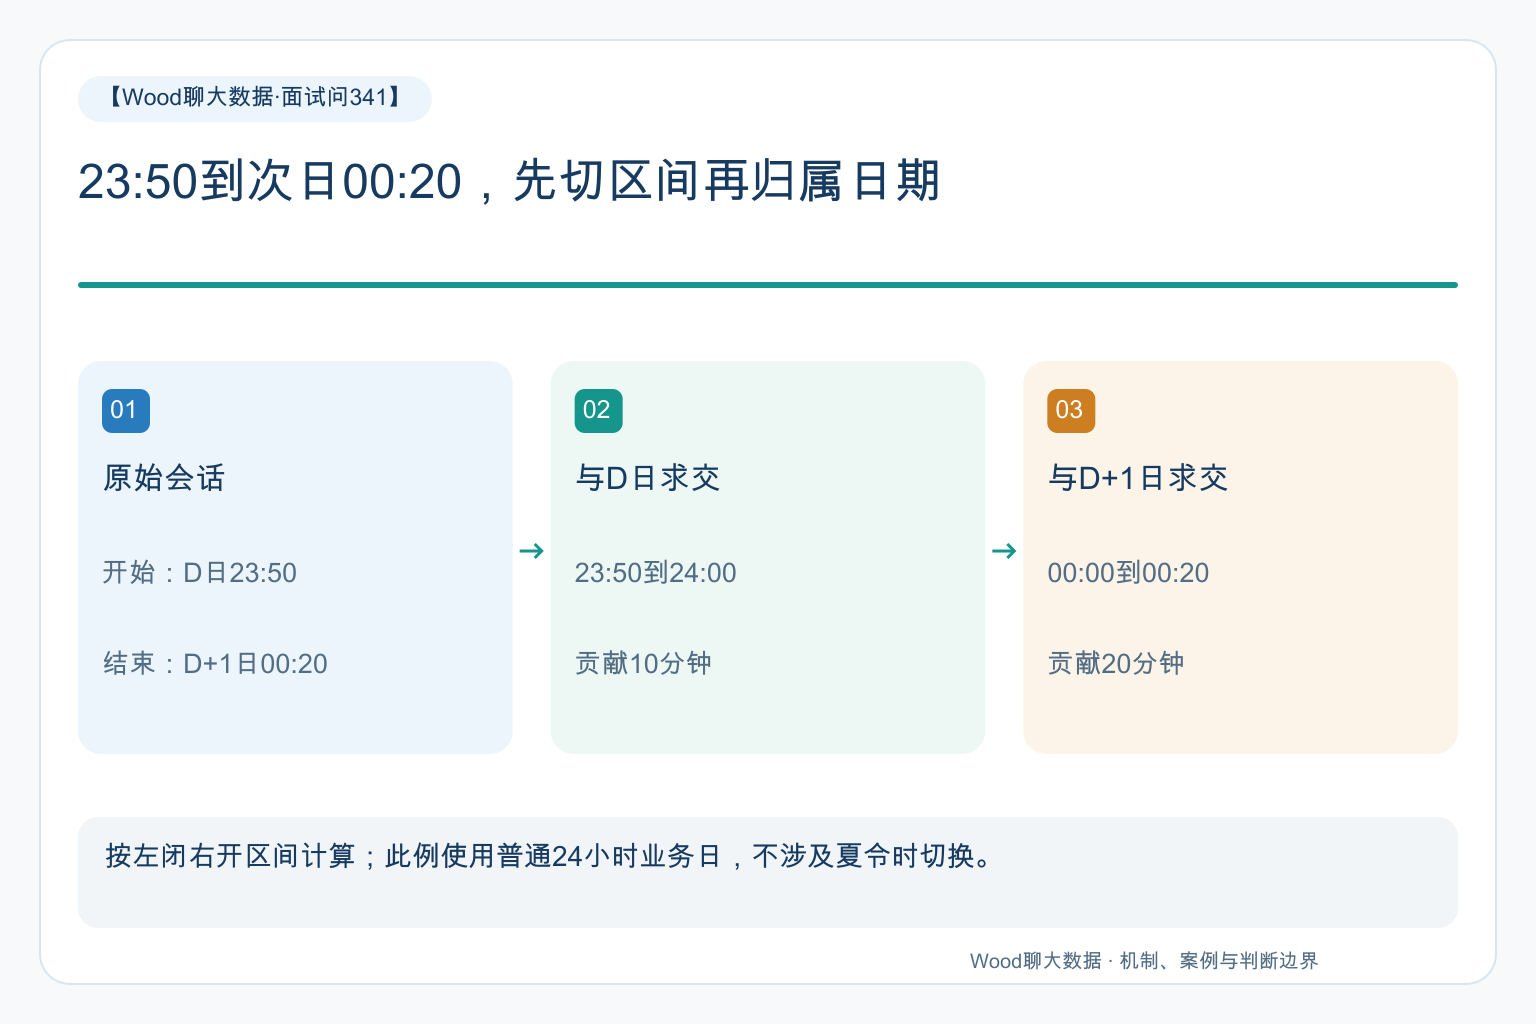Screen dimensions: 1536x1024
Task: Click the interval 23:50到24:00
Action: 655,573
